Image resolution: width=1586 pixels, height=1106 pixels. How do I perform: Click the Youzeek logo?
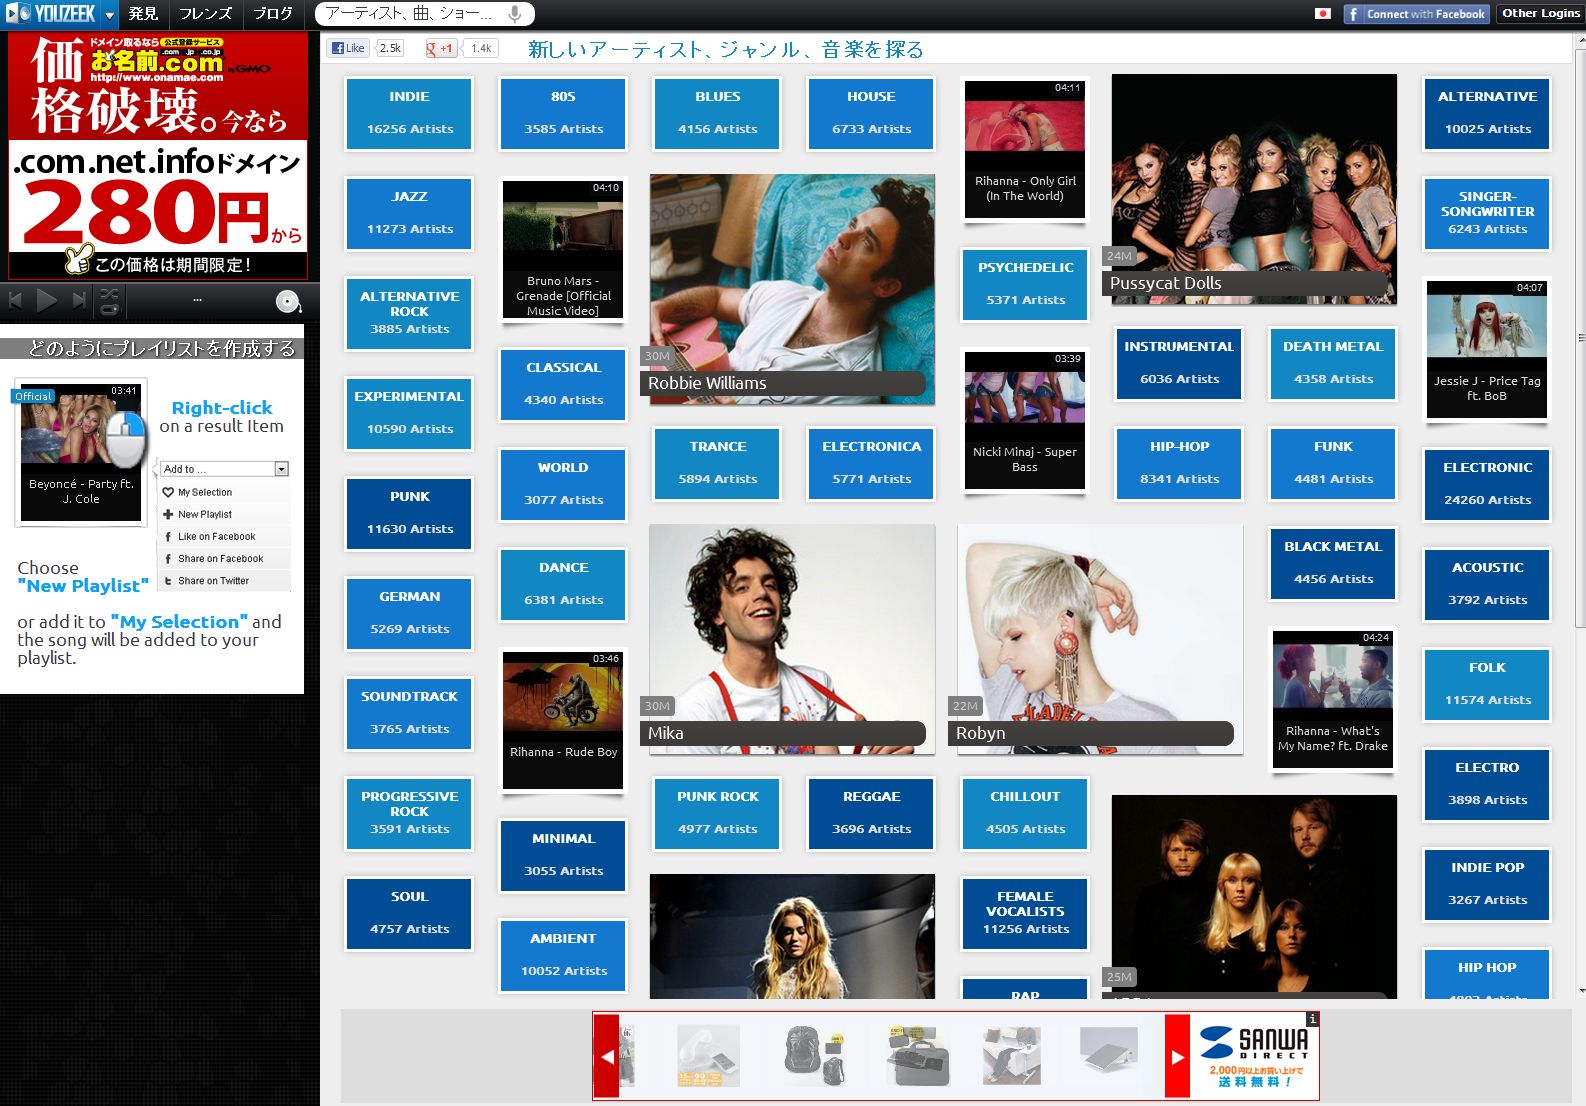click(x=50, y=14)
